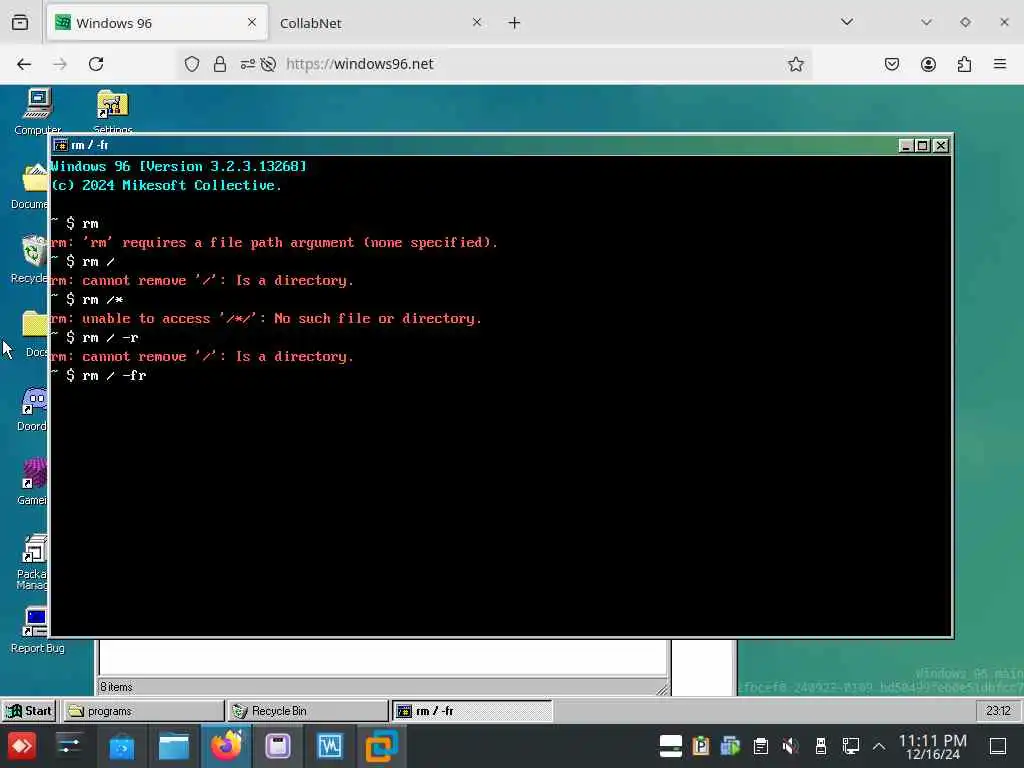This screenshot has height=768, width=1024.
Task: Launch the Discover software store taskbar icon
Action: point(121,747)
